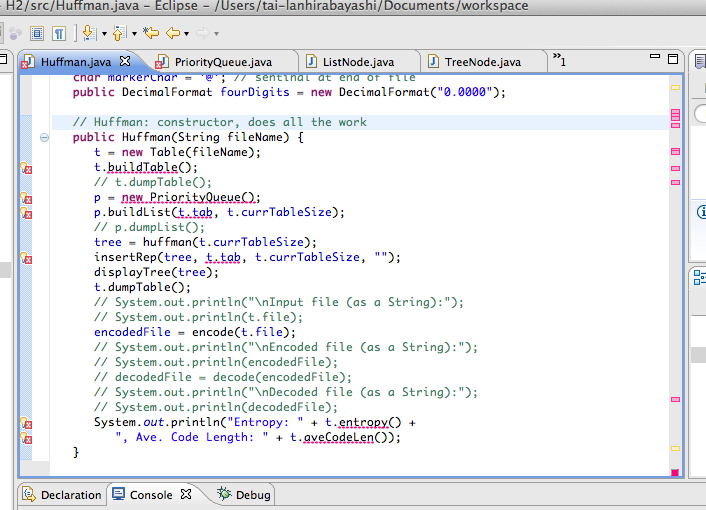
Task: Click red error summary square below overview ruler
Action: pyautogui.click(x=675, y=472)
